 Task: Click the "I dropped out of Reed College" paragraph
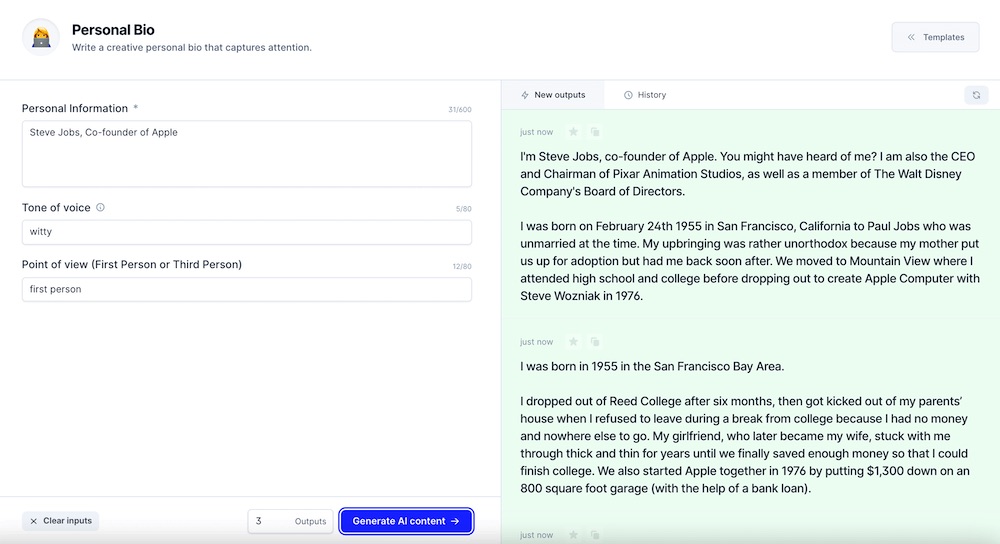[744, 445]
